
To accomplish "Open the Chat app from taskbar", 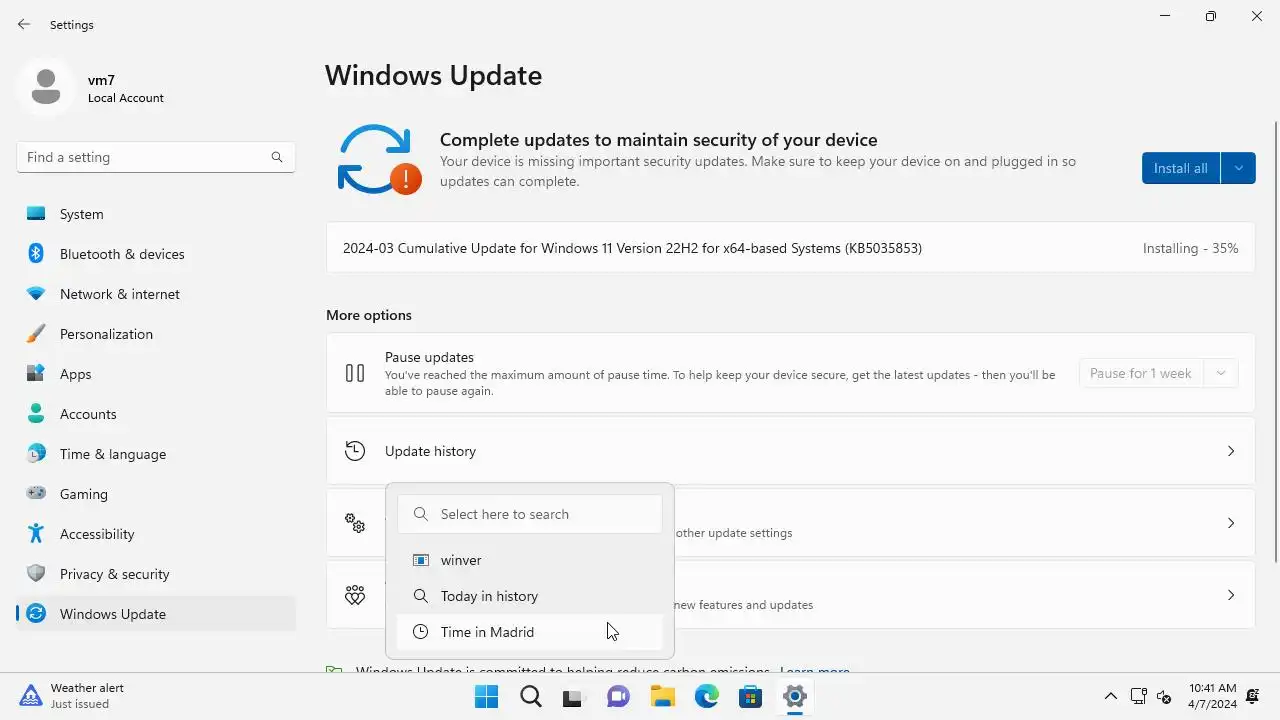I will coord(618,696).
